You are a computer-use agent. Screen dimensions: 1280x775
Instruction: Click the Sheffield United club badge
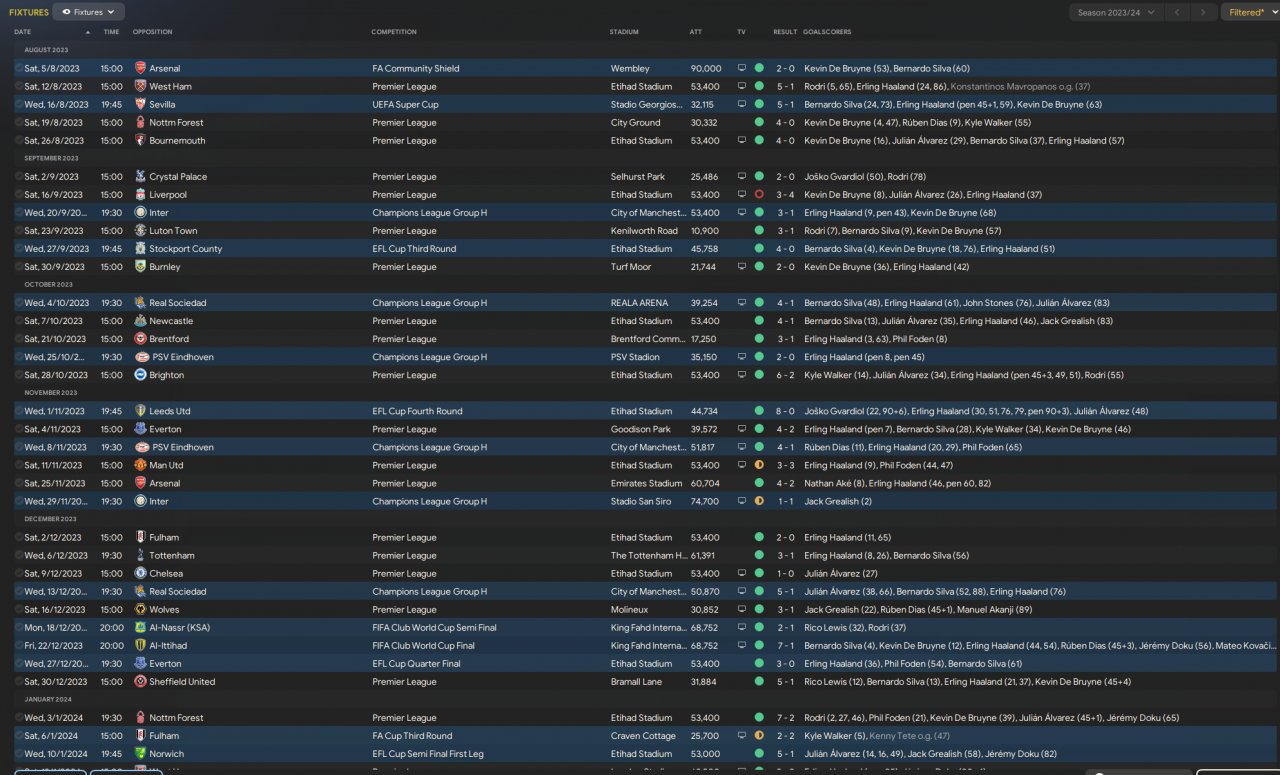pyautogui.click(x=140, y=681)
